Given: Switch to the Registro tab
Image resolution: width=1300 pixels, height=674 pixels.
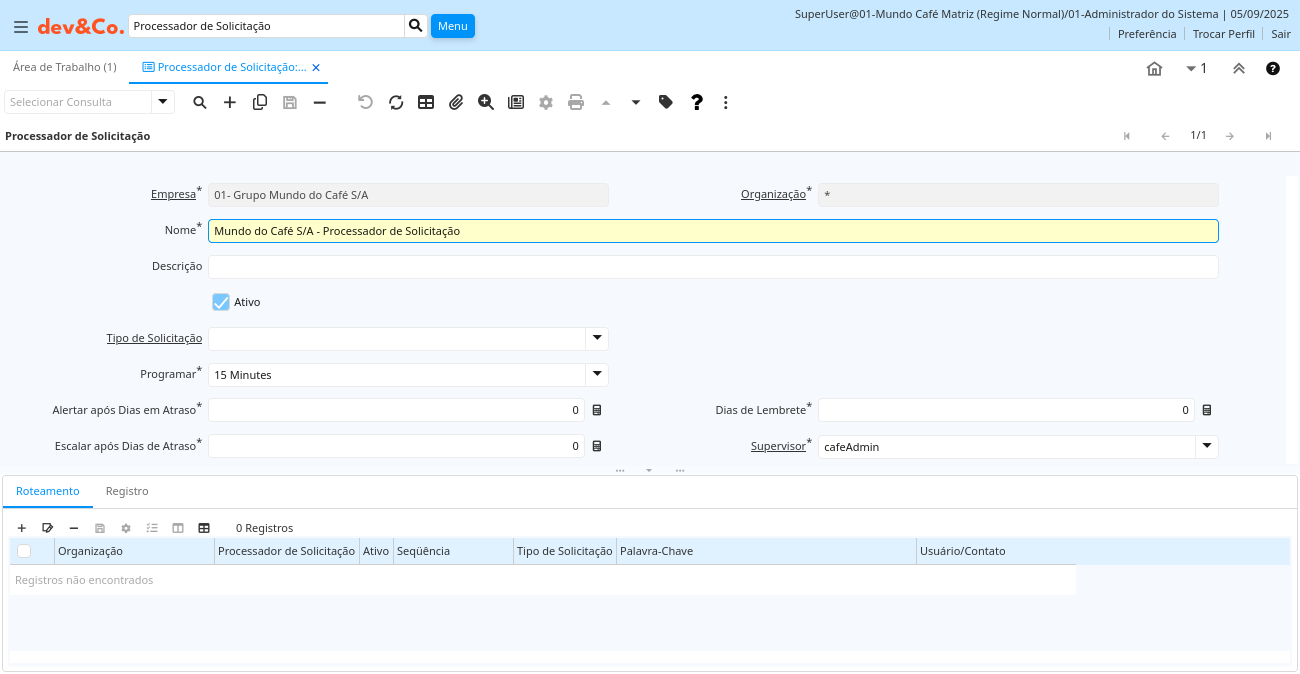Looking at the screenshot, I should click(x=127, y=491).
